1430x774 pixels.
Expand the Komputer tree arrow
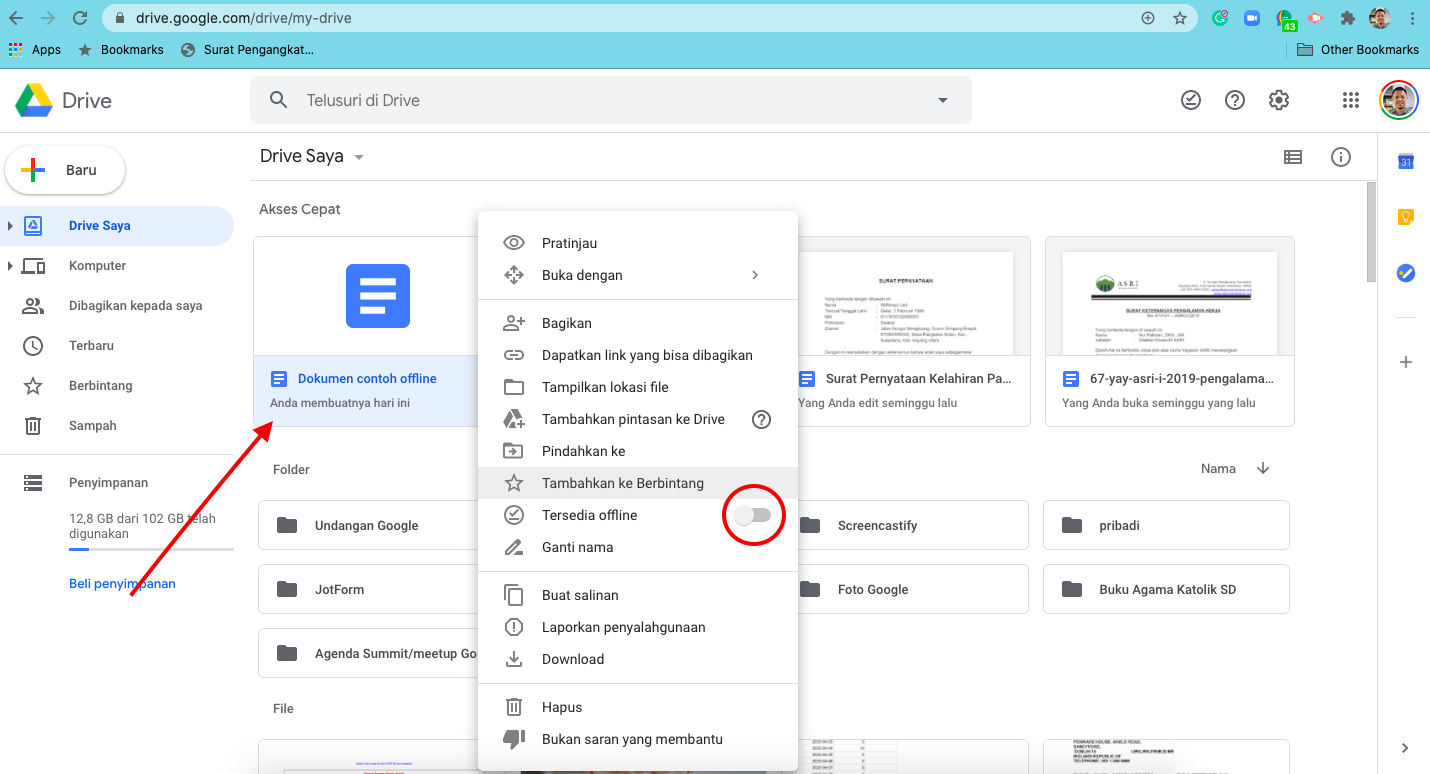[x=10, y=266]
